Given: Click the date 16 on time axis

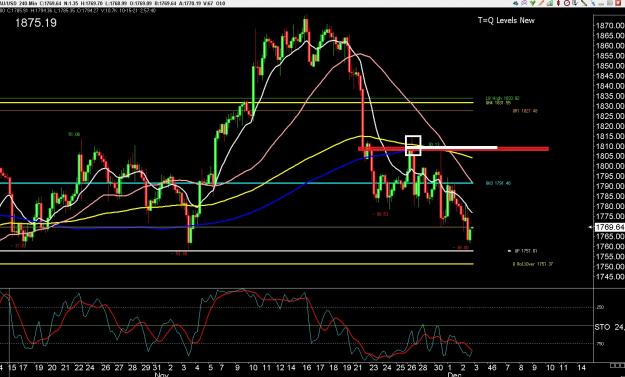Looking at the screenshot, I should click(307, 367).
